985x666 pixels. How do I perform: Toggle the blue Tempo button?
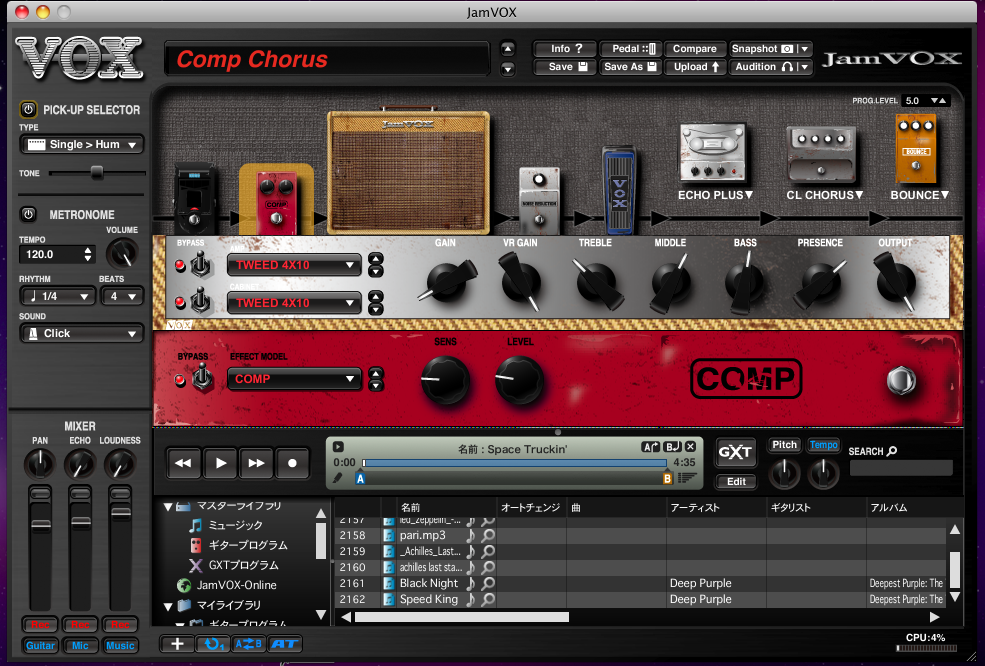pyautogui.click(x=824, y=445)
